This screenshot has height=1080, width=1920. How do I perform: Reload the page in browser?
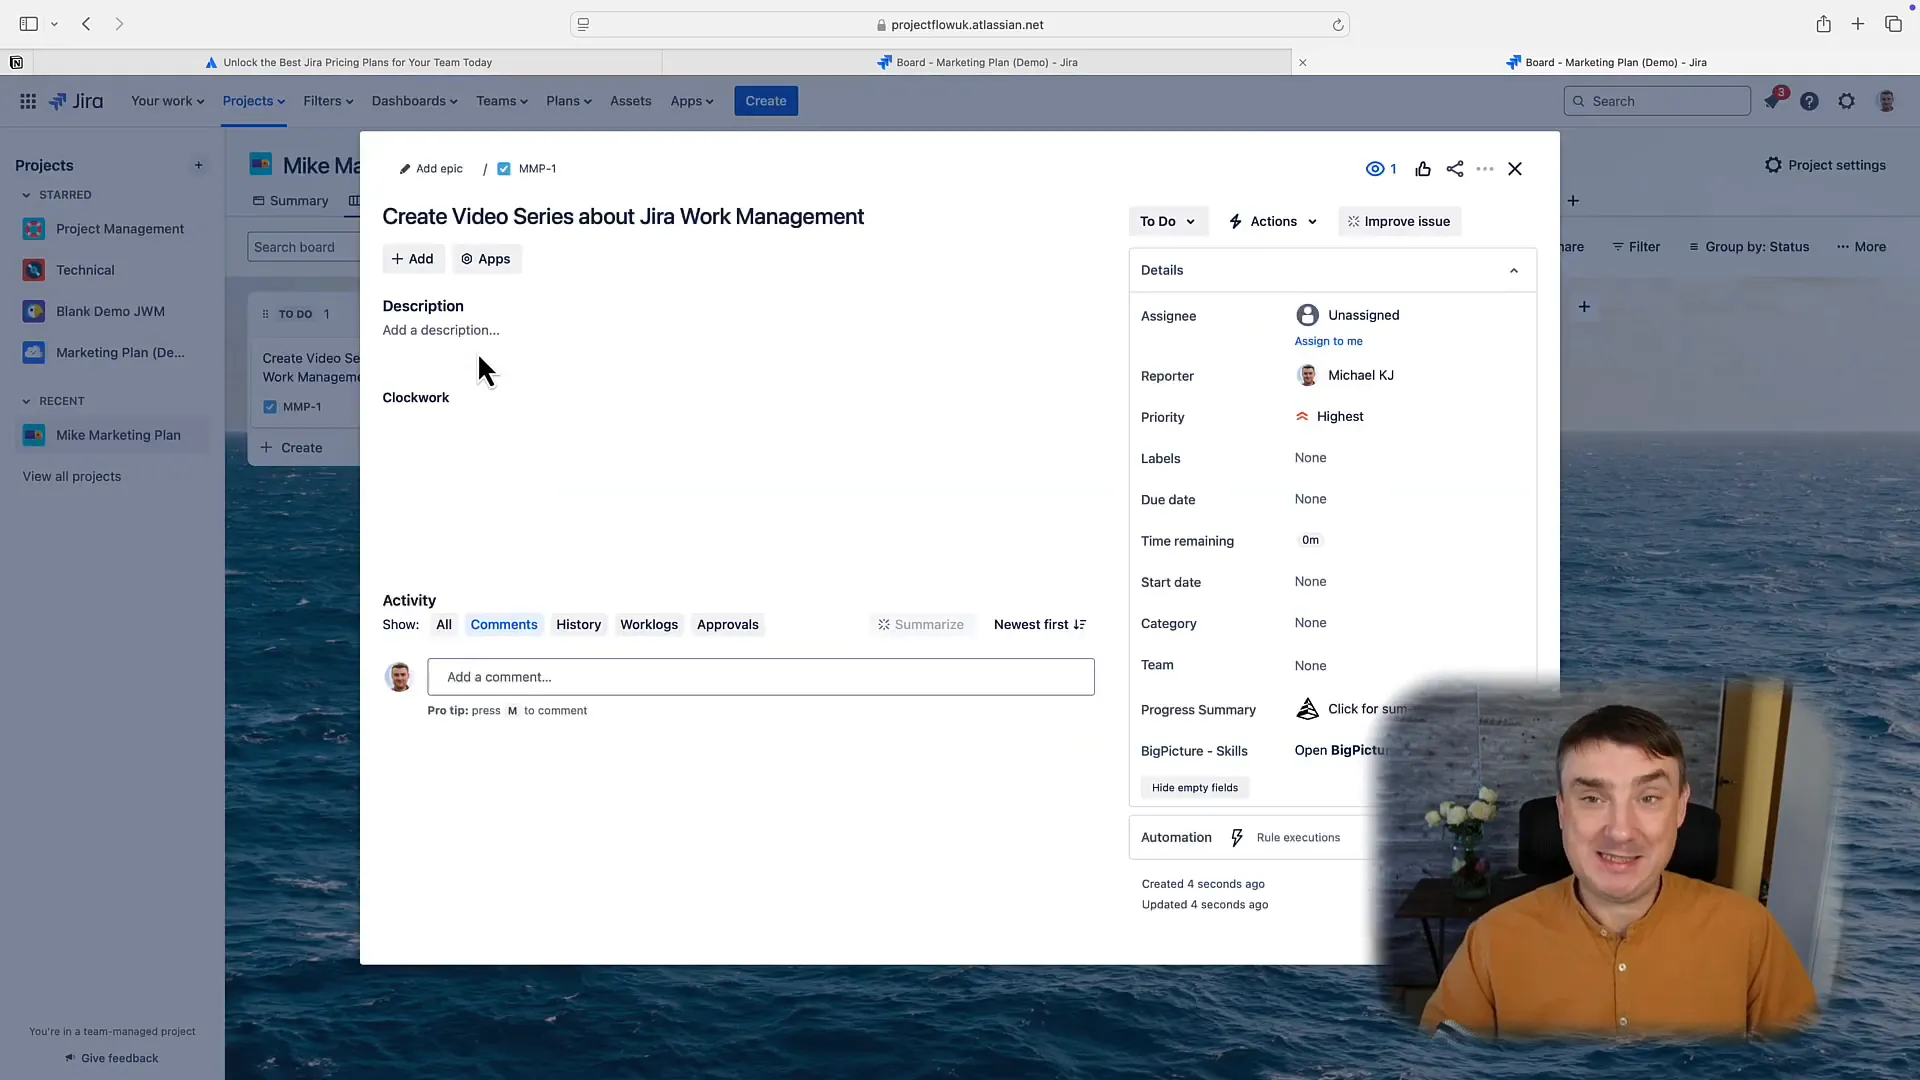[1338, 25]
